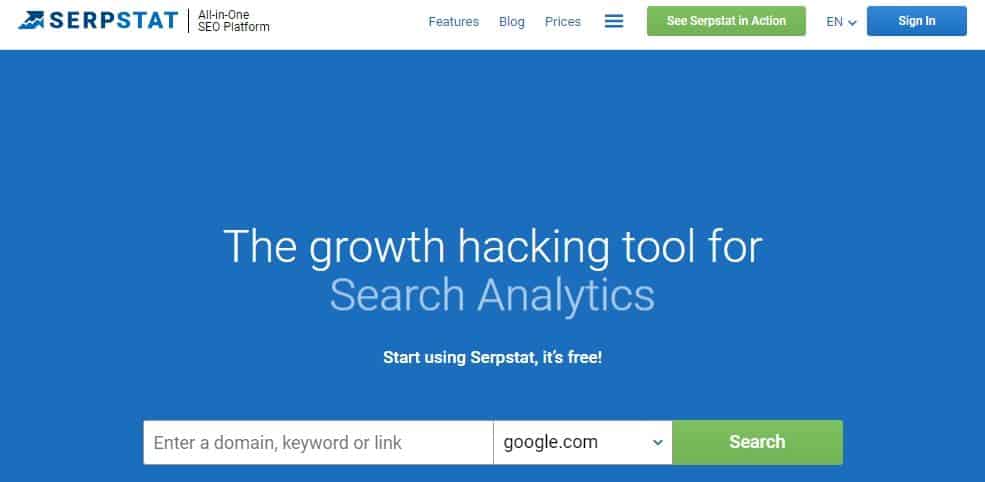Go to the Blog page
The width and height of the screenshot is (985, 482).
[x=511, y=21]
